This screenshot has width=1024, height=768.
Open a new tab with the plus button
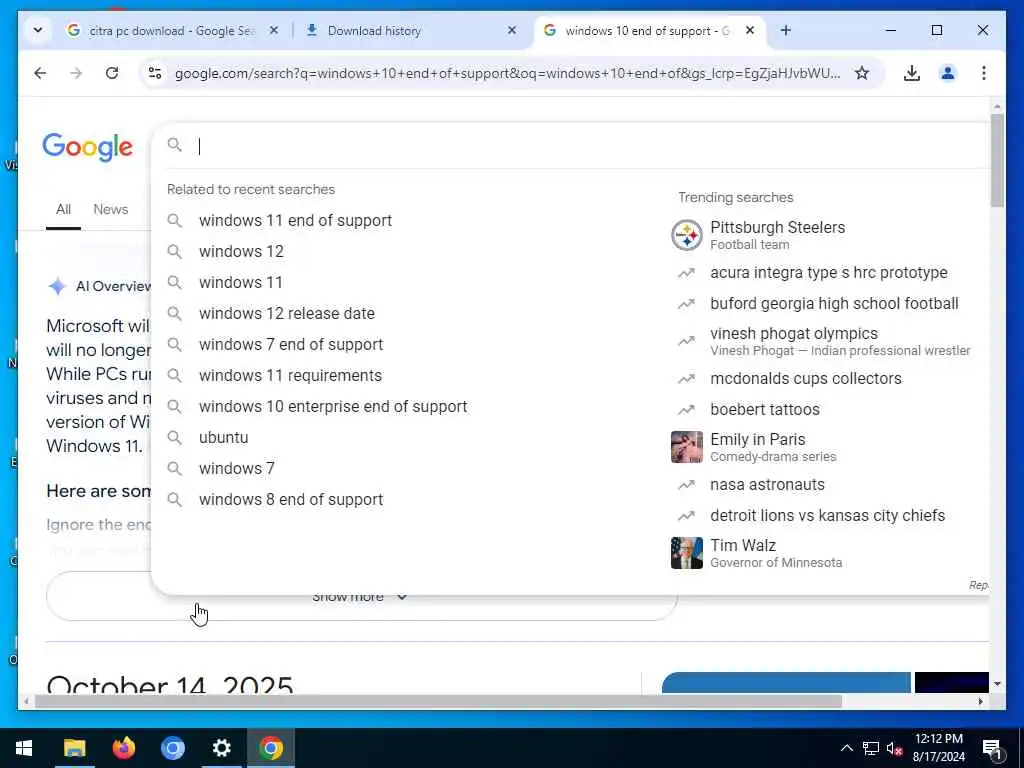[786, 31]
